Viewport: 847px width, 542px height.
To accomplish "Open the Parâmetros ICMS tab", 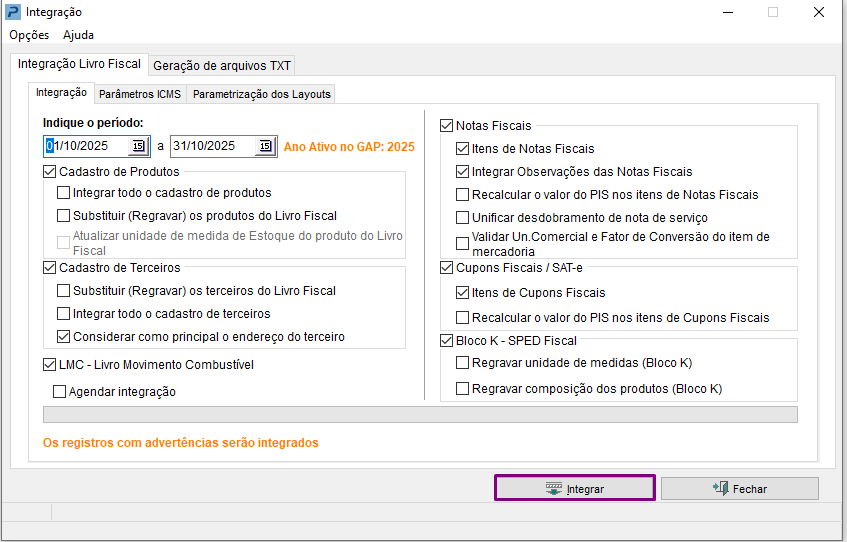I will tap(140, 94).
